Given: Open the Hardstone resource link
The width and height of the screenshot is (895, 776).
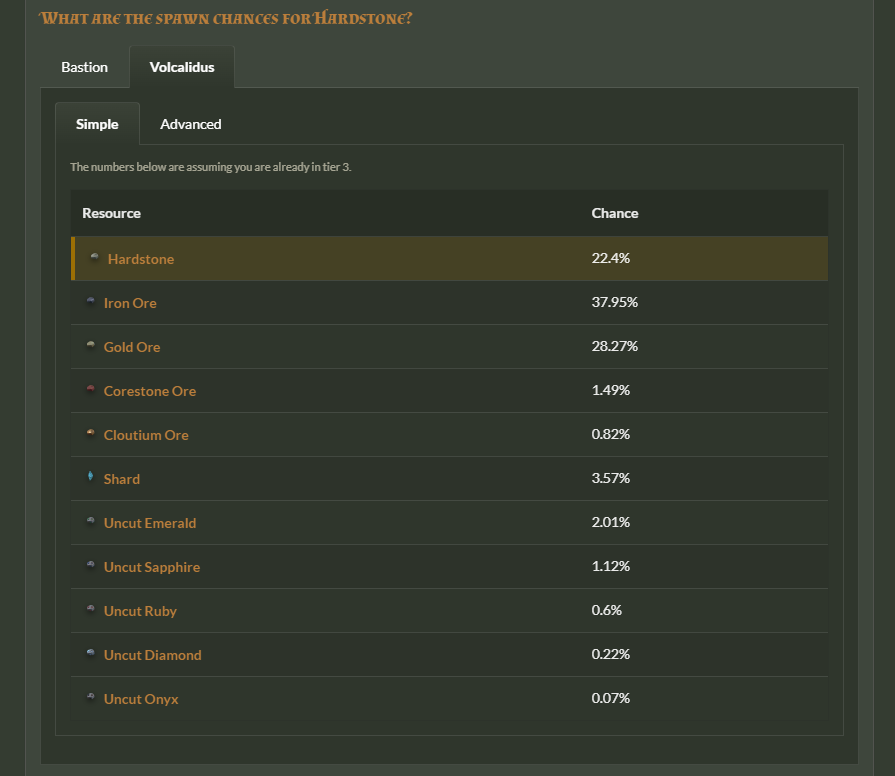Looking at the screenshot, I should [141, 259].
